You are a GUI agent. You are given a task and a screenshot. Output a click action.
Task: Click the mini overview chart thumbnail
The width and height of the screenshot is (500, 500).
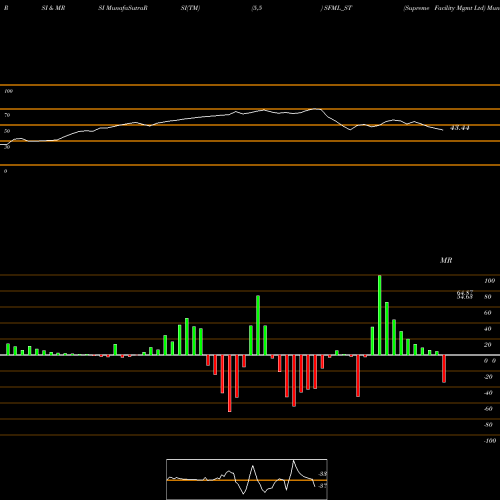click(x=247, y=479)
